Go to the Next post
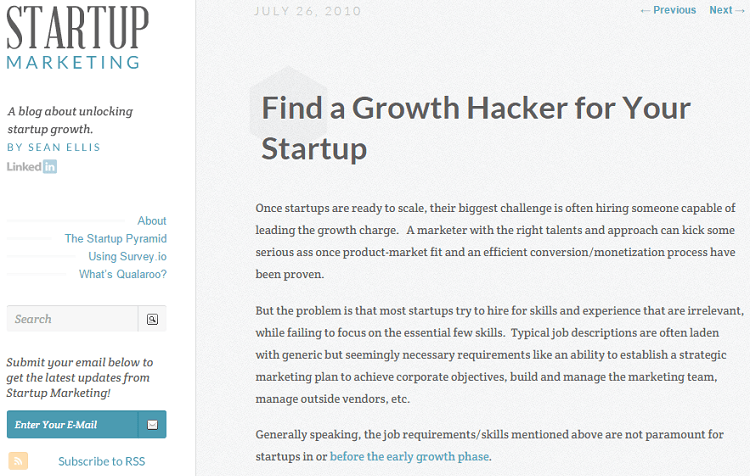 click(x=727, y=10)
